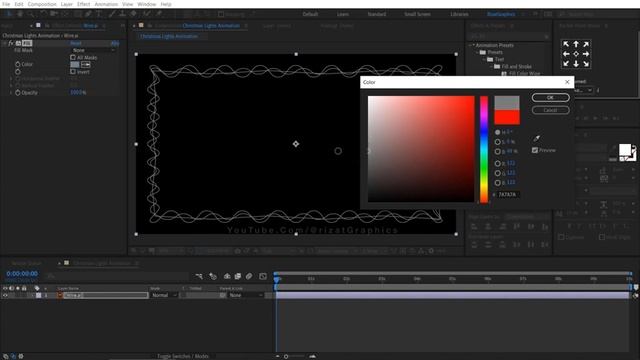Click the shy layers icon in timeline
The width and height of the screenshot is (640, 360).
227,276
